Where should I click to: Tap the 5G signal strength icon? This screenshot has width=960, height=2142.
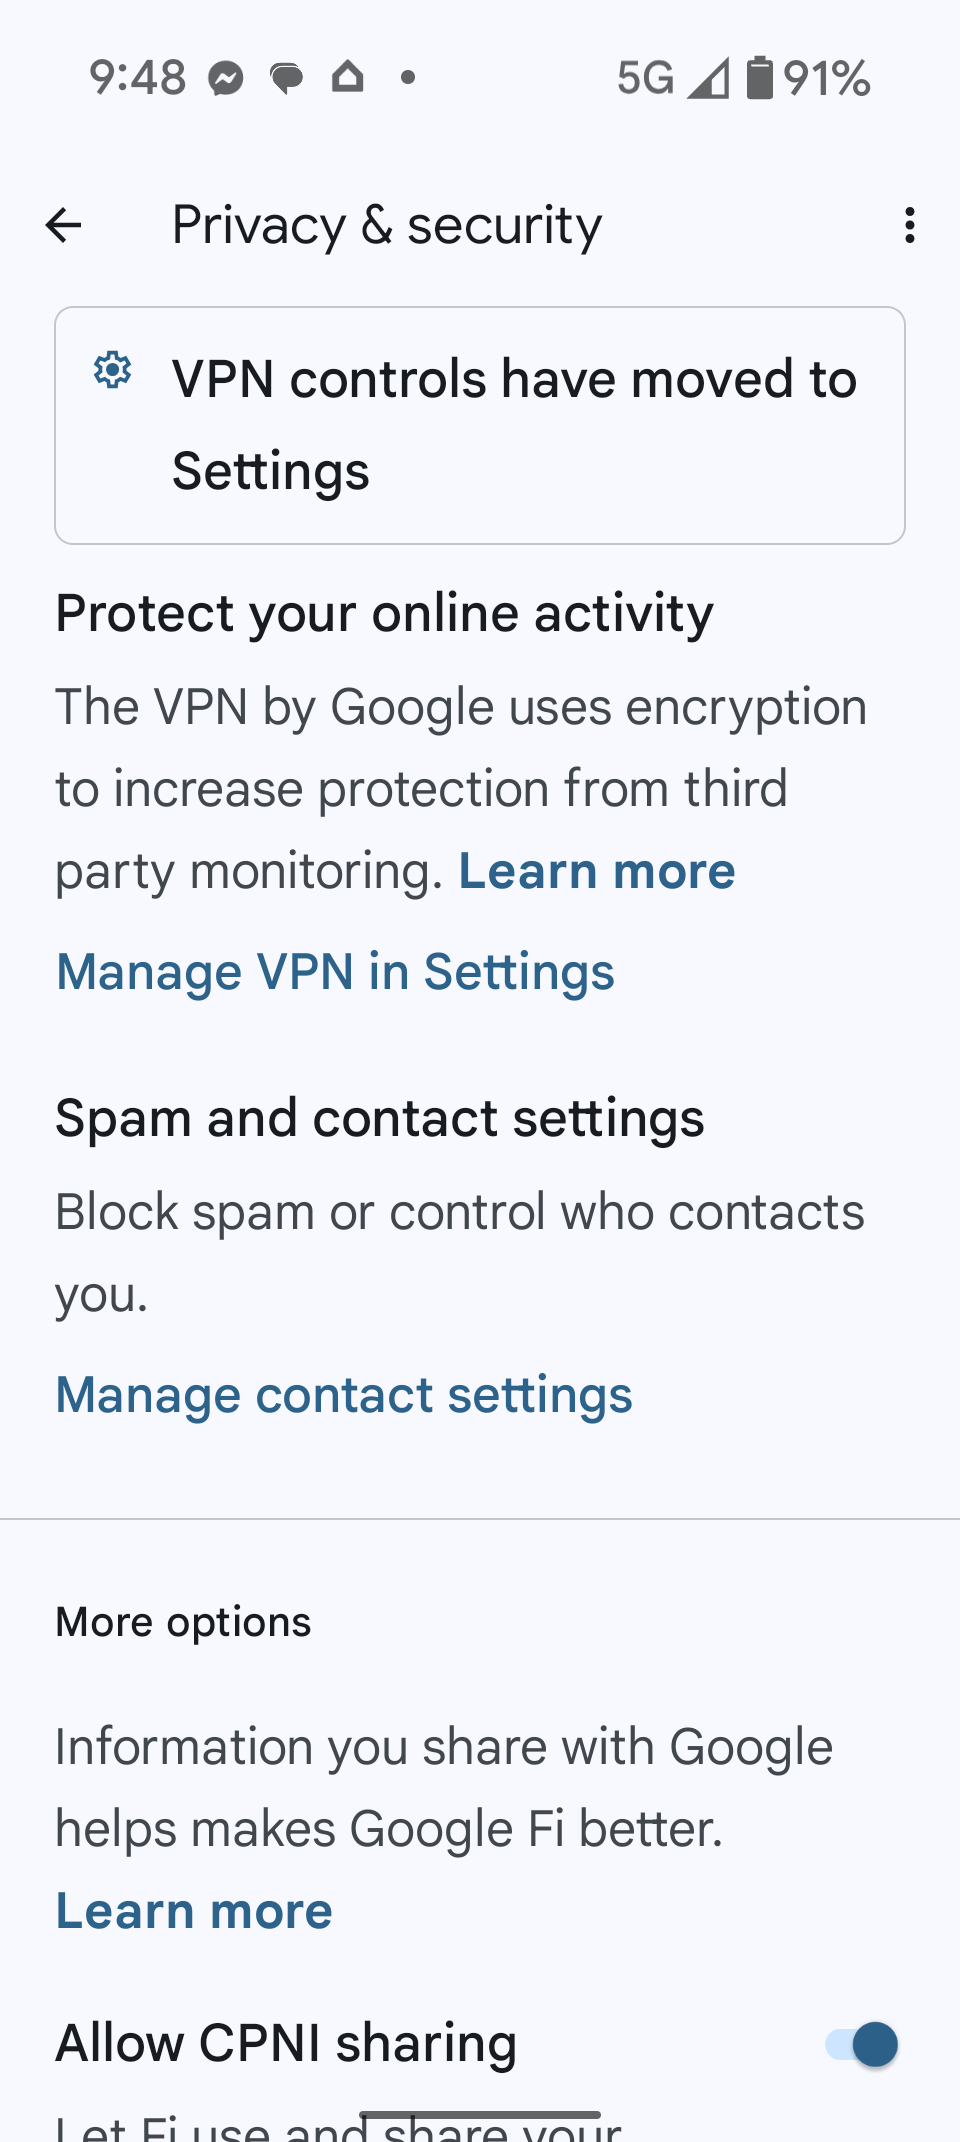point(708,78)
